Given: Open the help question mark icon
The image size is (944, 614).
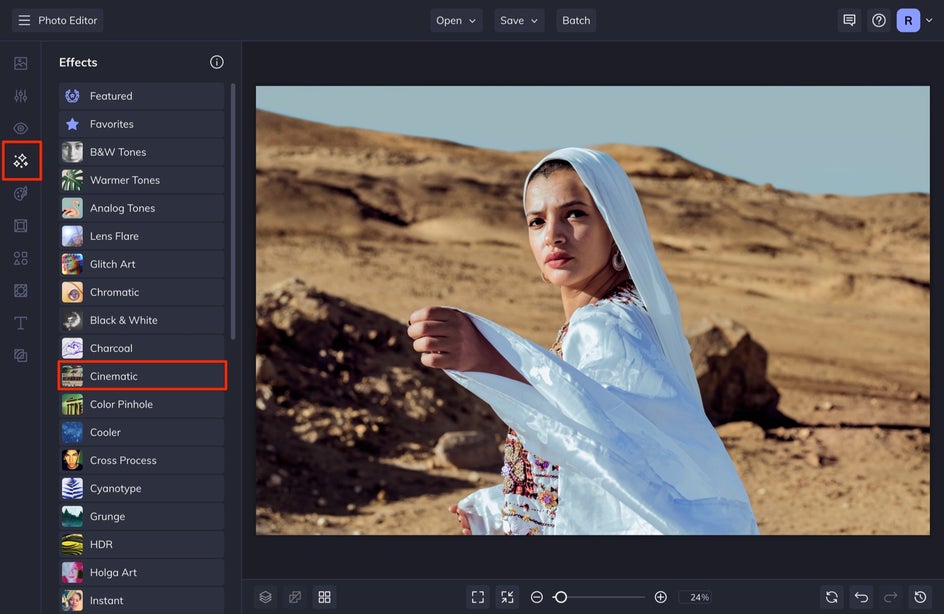Looking at the screenshot, I should tap(879, 20).
